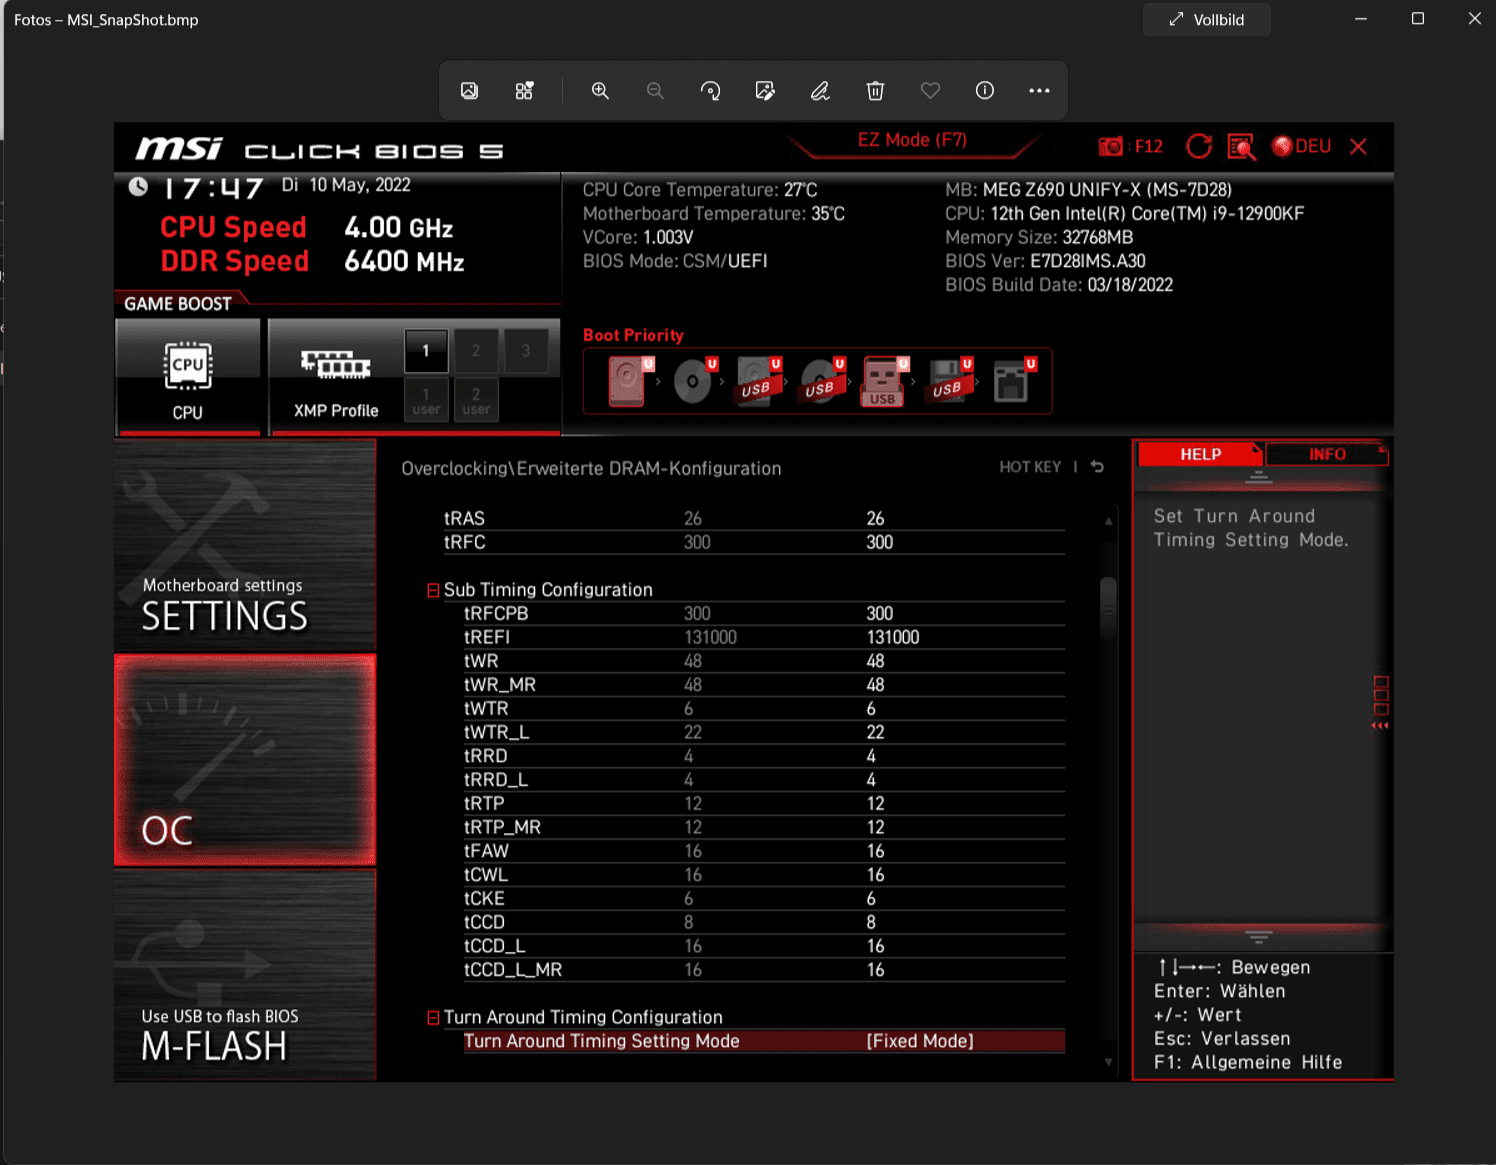
Task: Edit the tCKE value 6
Action: tap(871, 898)
